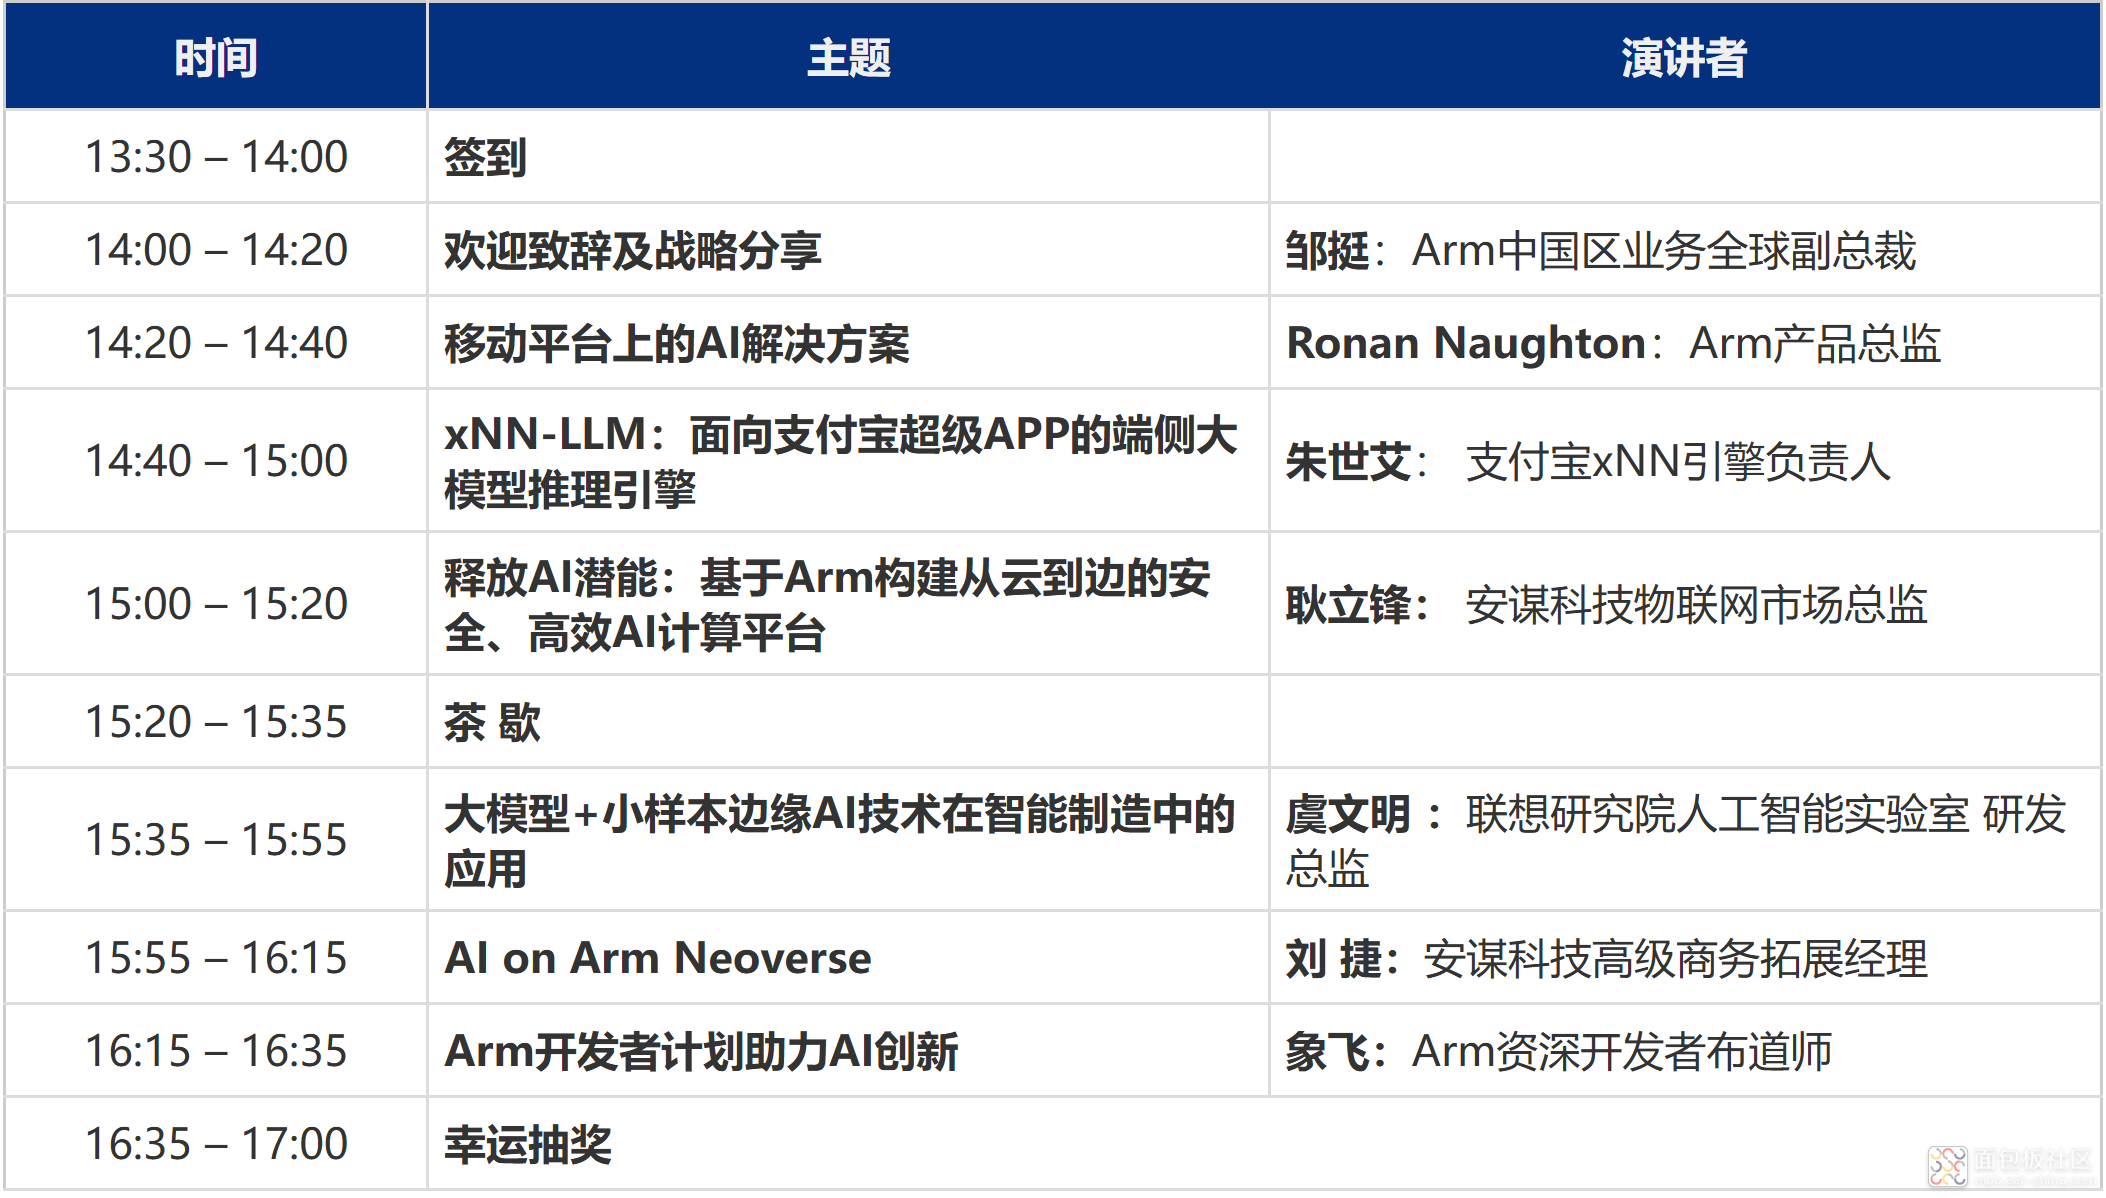Click the 时间 column header
This screenshot has width=2106, height=1198.
pos(216,58)
